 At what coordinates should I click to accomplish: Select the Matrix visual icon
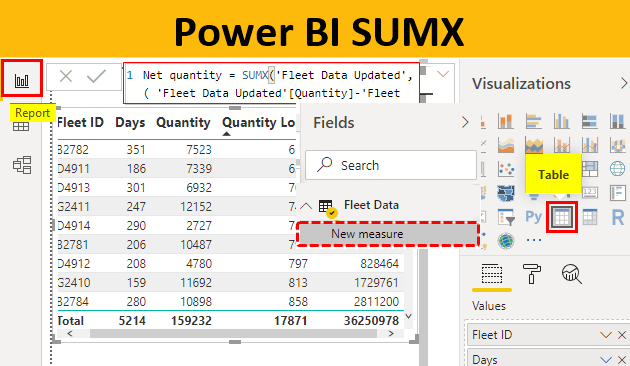pos(589,217)
